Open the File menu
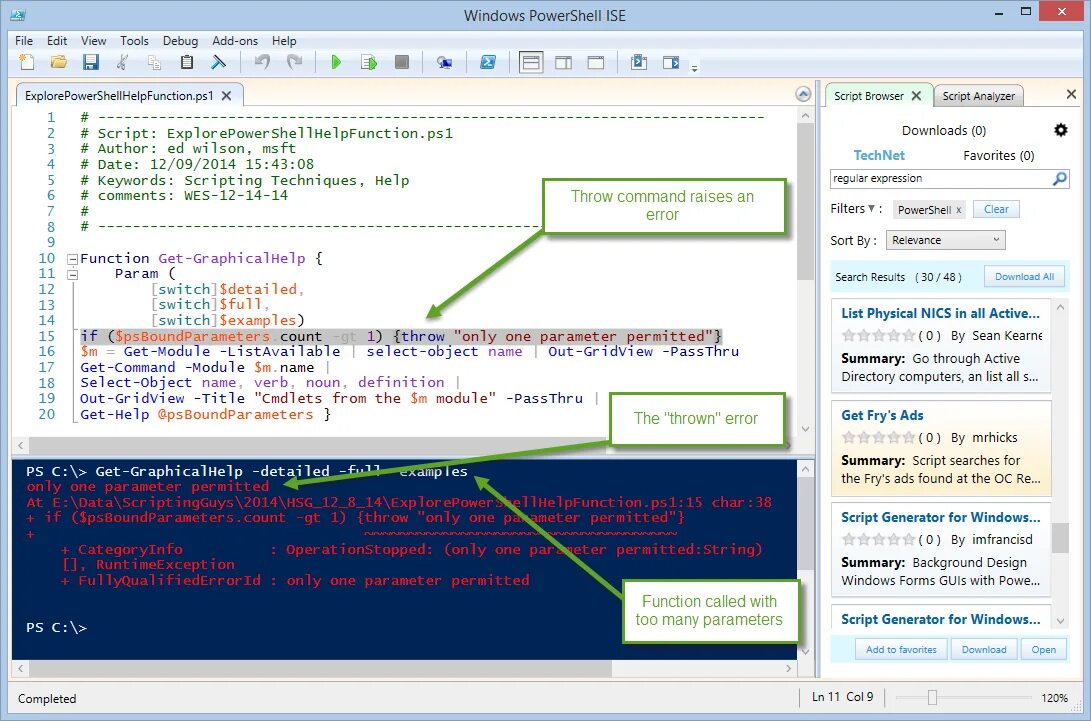This screenshot has height=721, width=1091. 24,41
